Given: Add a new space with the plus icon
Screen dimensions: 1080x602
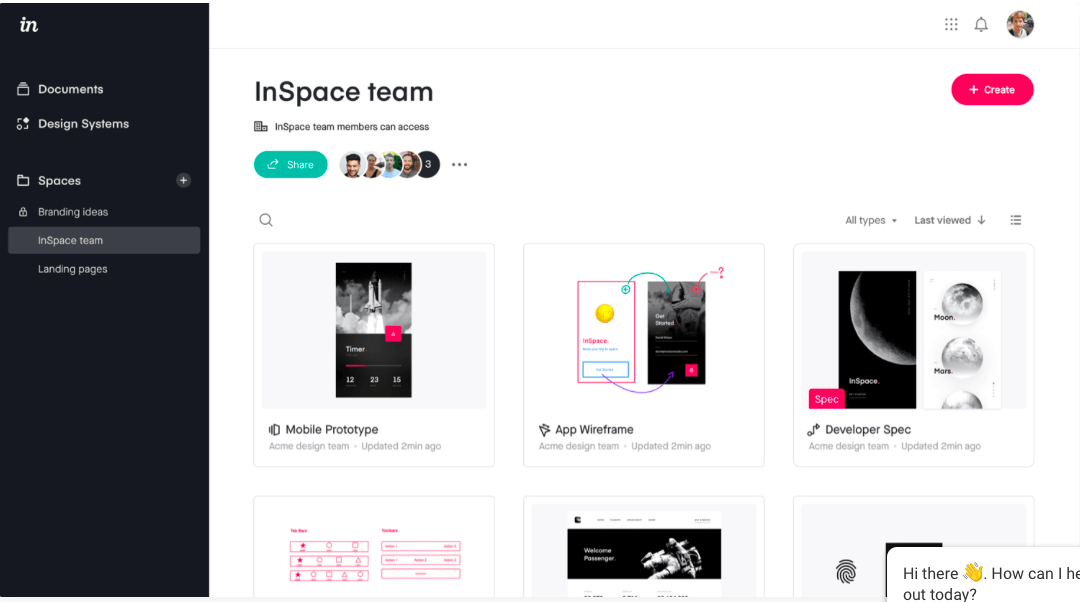Looking at the screenshot, I should coord(183,180).
